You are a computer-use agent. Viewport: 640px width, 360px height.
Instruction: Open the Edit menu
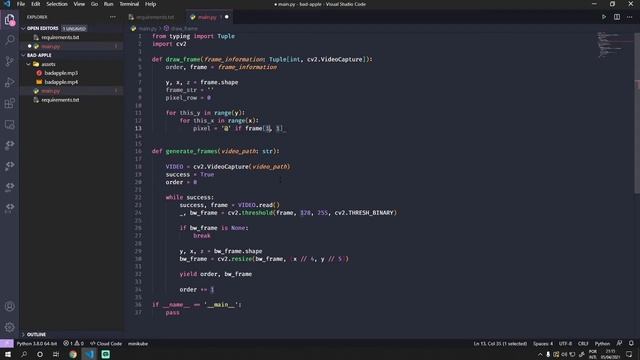coord(36,4)
